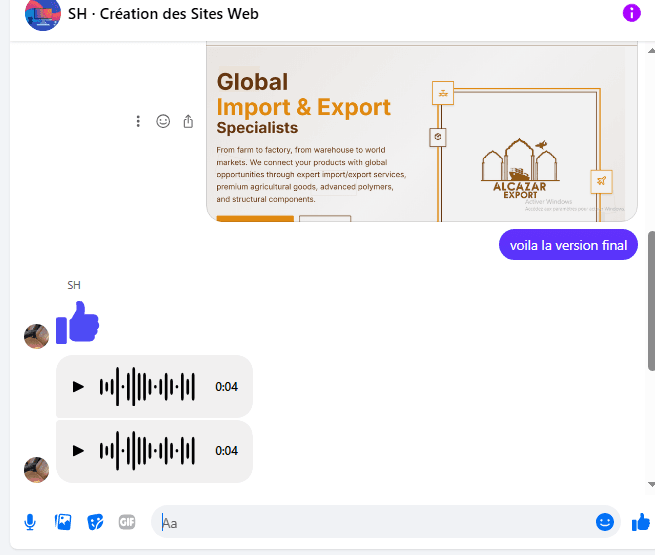The width and height of the screenshot is (655, 555).
Task: Open the attach photo icon
Action: coord(63,522)
